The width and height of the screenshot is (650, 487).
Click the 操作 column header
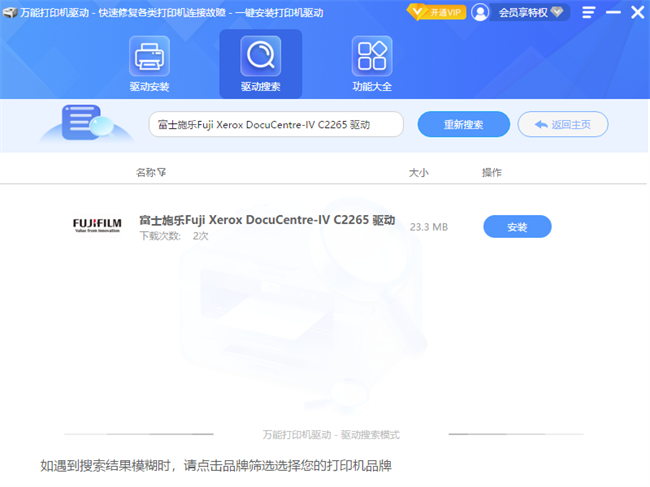click(x=491, y=173)
